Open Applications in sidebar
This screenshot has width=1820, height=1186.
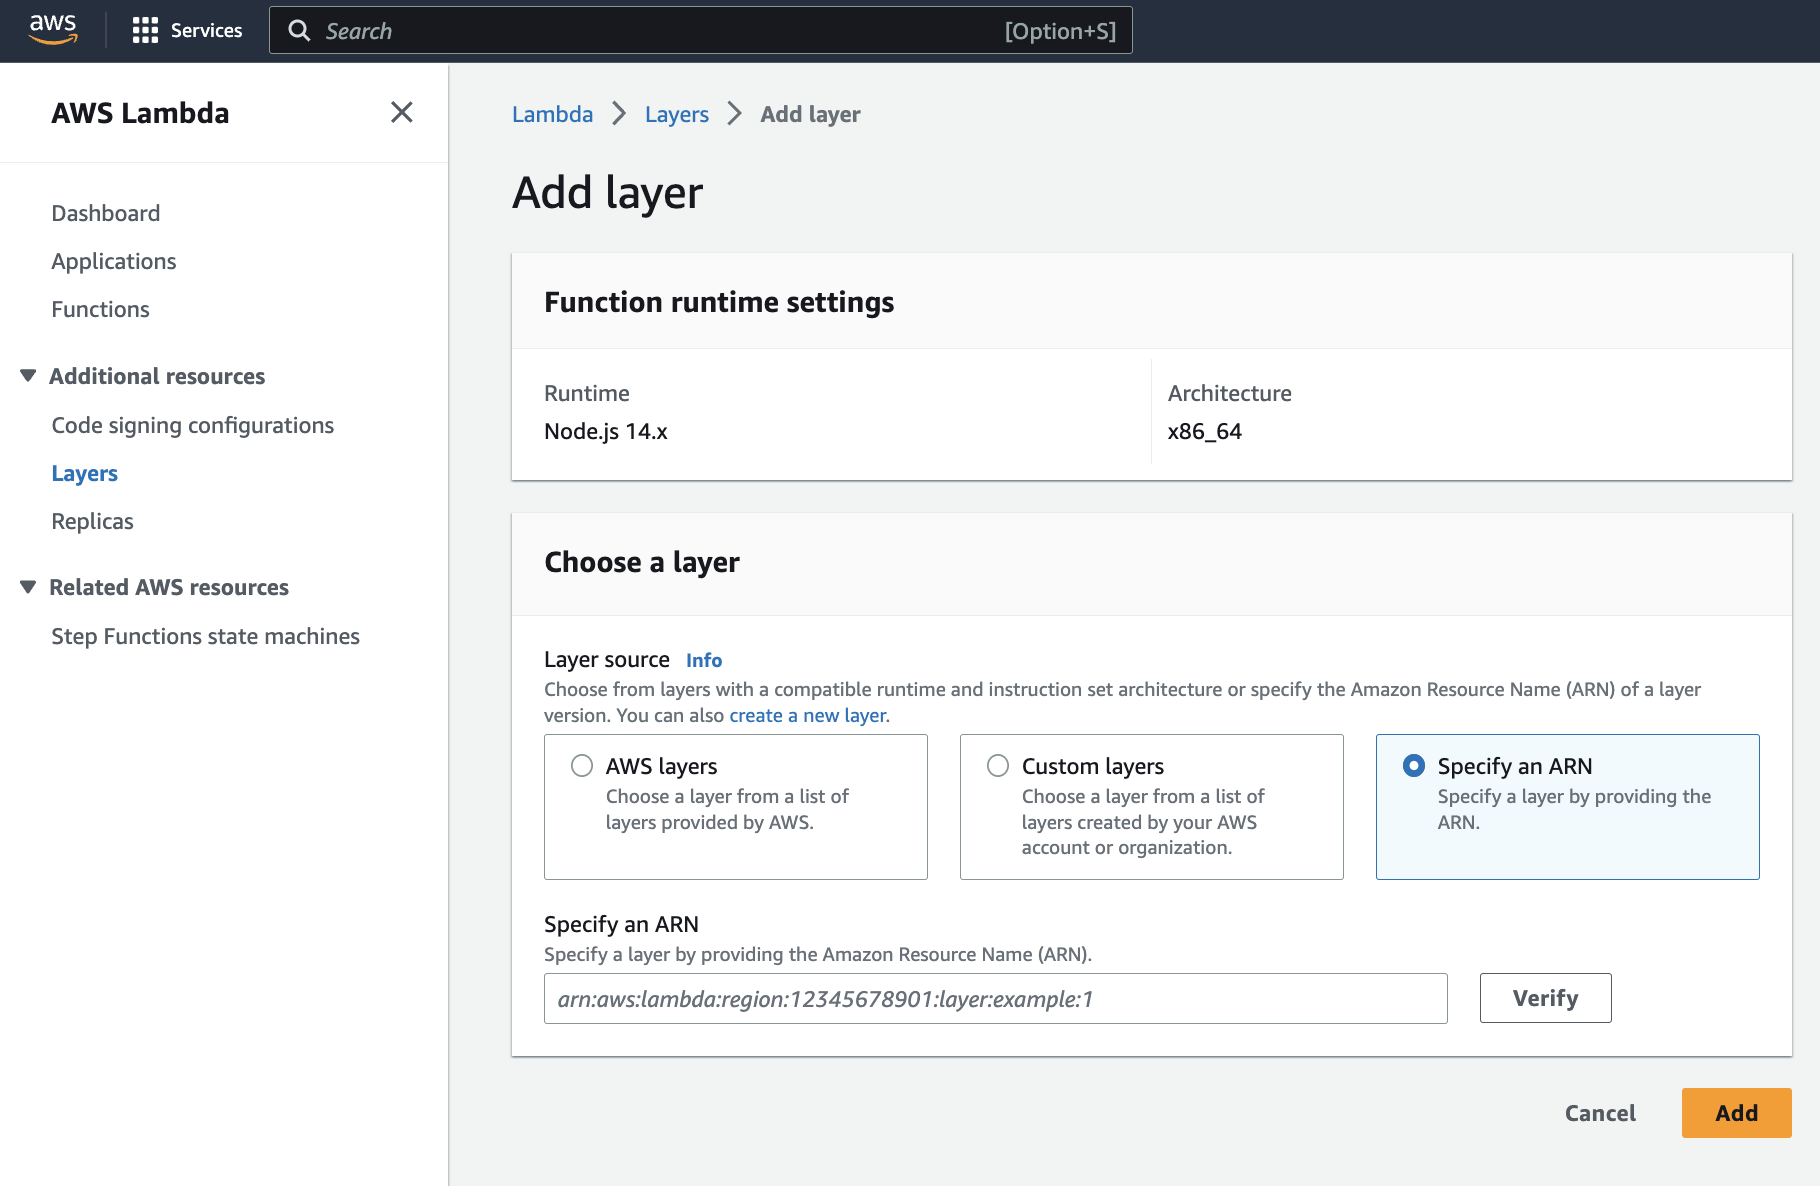point(114,261)
